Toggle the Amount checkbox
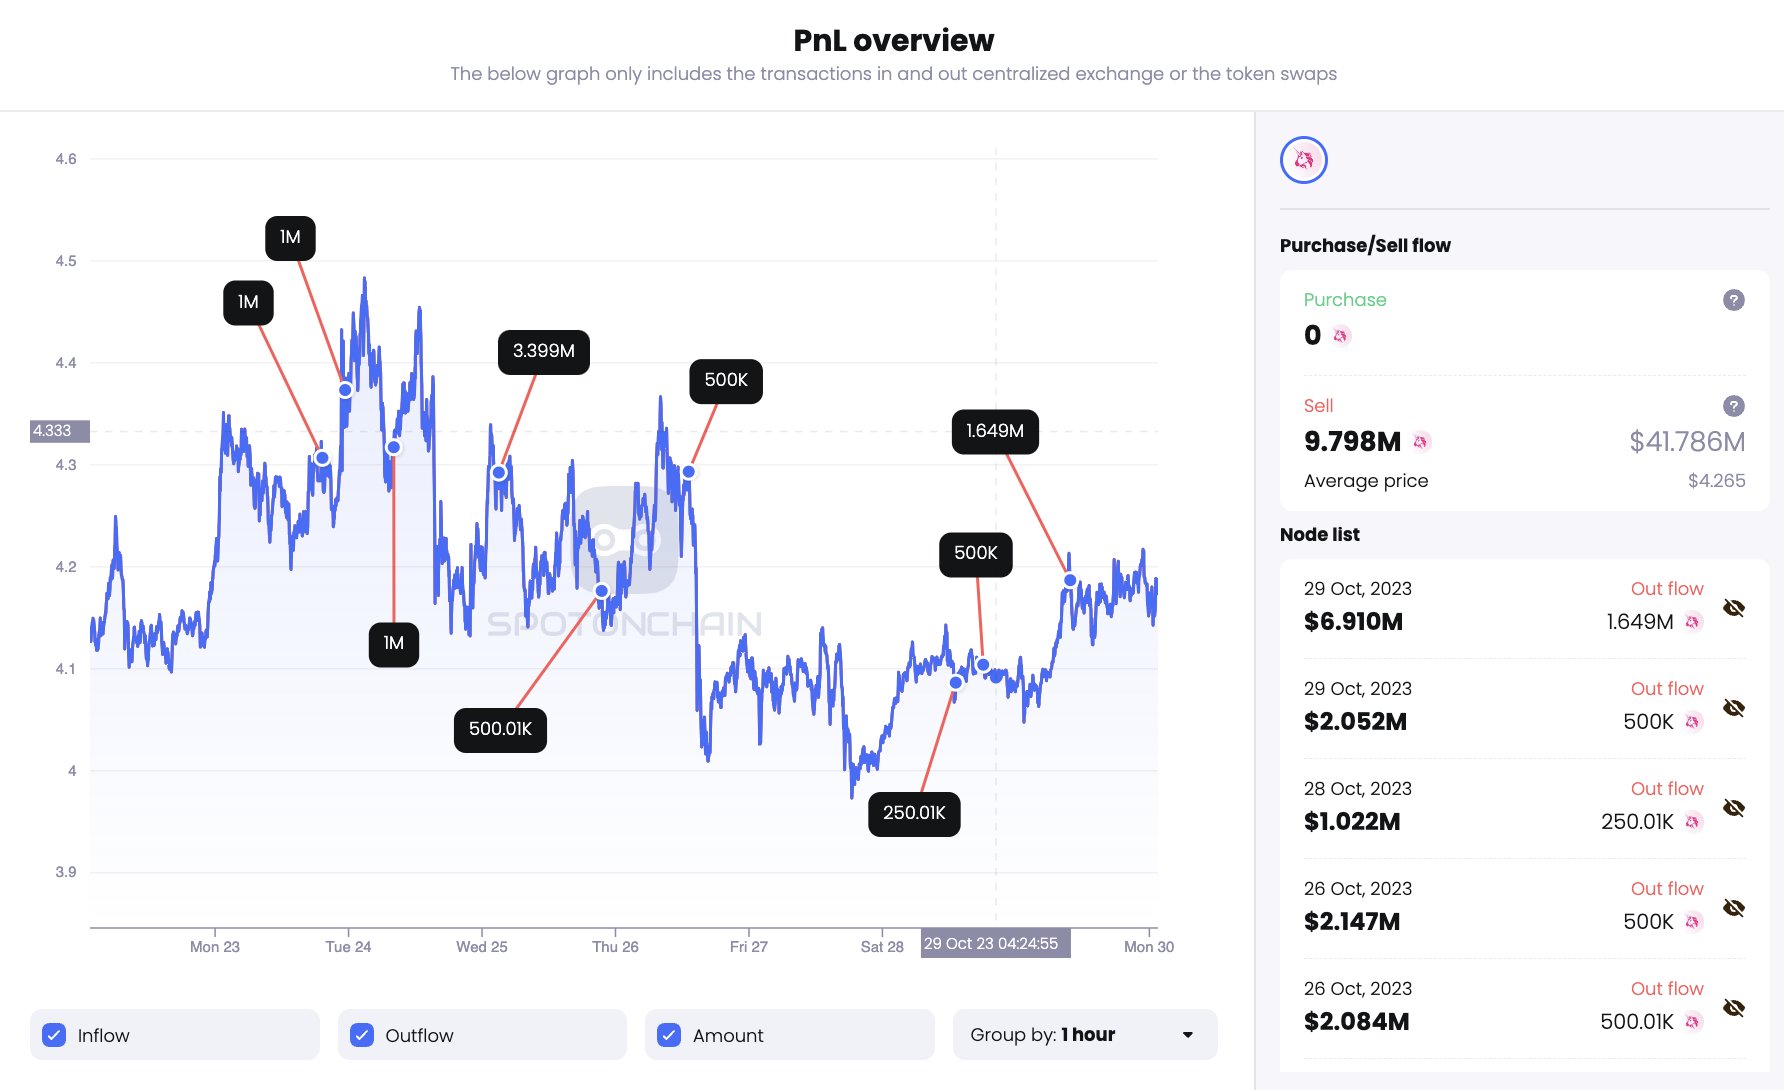This screenshot has height=1090, width=1784. pos(669,1035)
